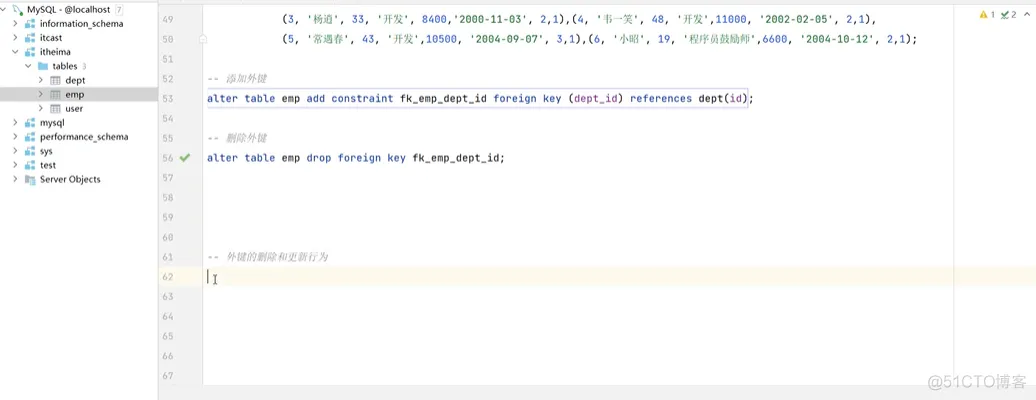Select the user table row

(x=79, y=108)
